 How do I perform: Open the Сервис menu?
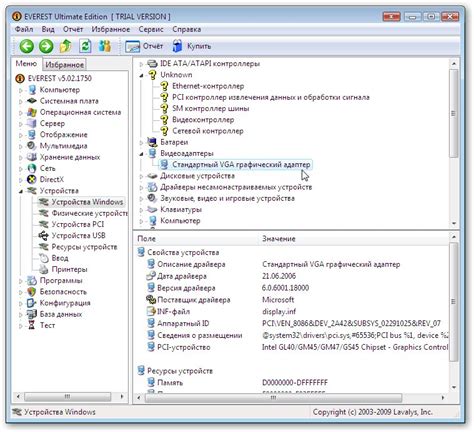coord(151,29)
